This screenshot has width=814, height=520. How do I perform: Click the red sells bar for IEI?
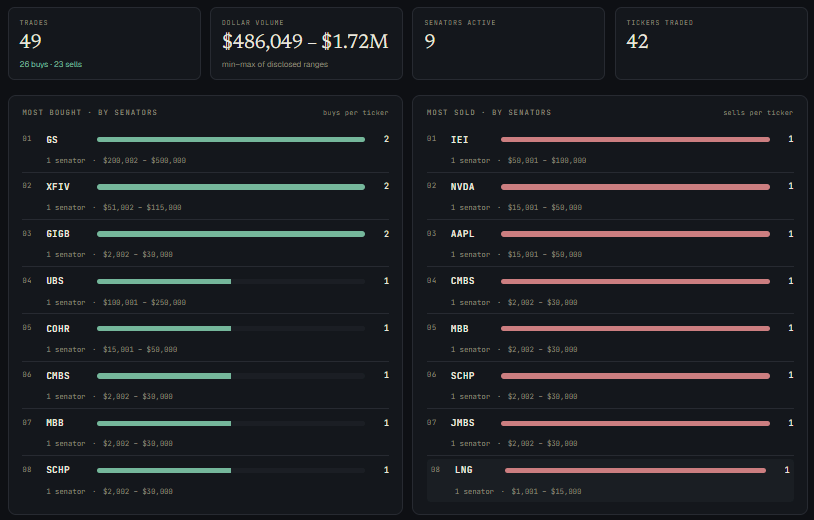tap(635, 140)
